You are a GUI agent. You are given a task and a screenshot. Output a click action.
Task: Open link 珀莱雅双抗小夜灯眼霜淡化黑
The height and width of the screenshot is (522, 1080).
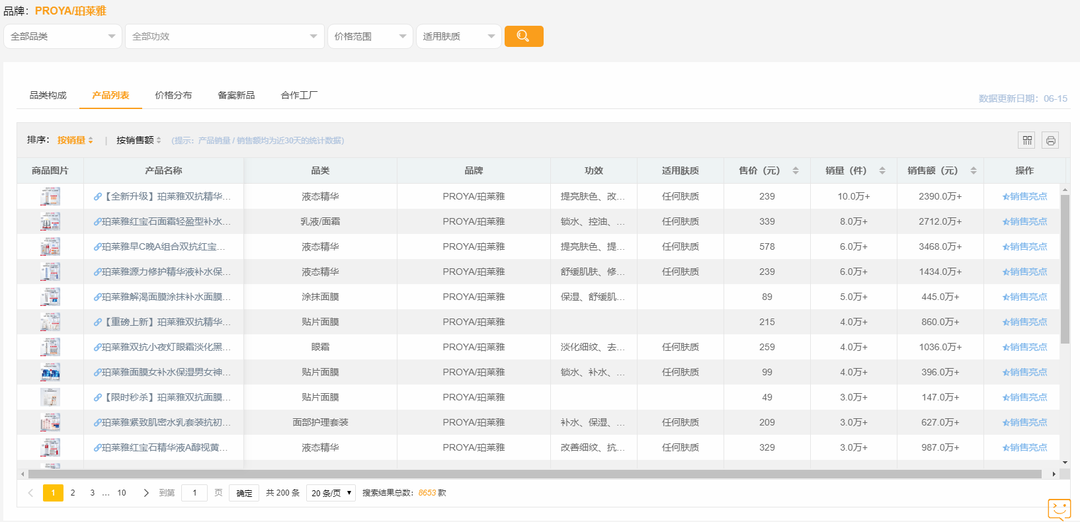pyautogui.click(x=163, y=347)
